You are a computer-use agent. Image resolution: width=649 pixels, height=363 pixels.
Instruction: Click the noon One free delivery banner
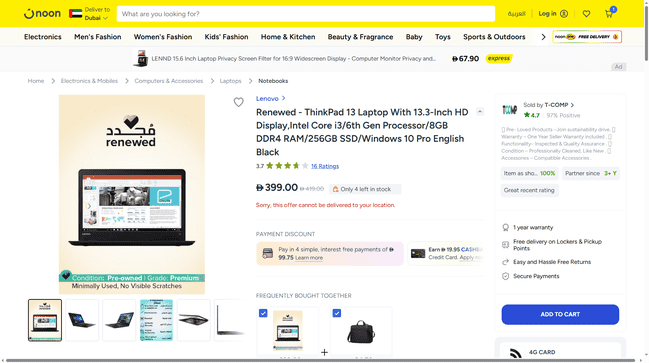click(587, 37)
